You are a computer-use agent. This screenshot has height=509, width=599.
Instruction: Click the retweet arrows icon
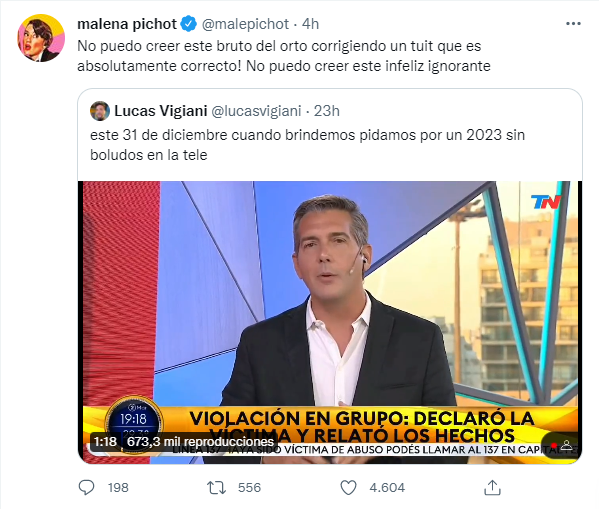point(217,488)
